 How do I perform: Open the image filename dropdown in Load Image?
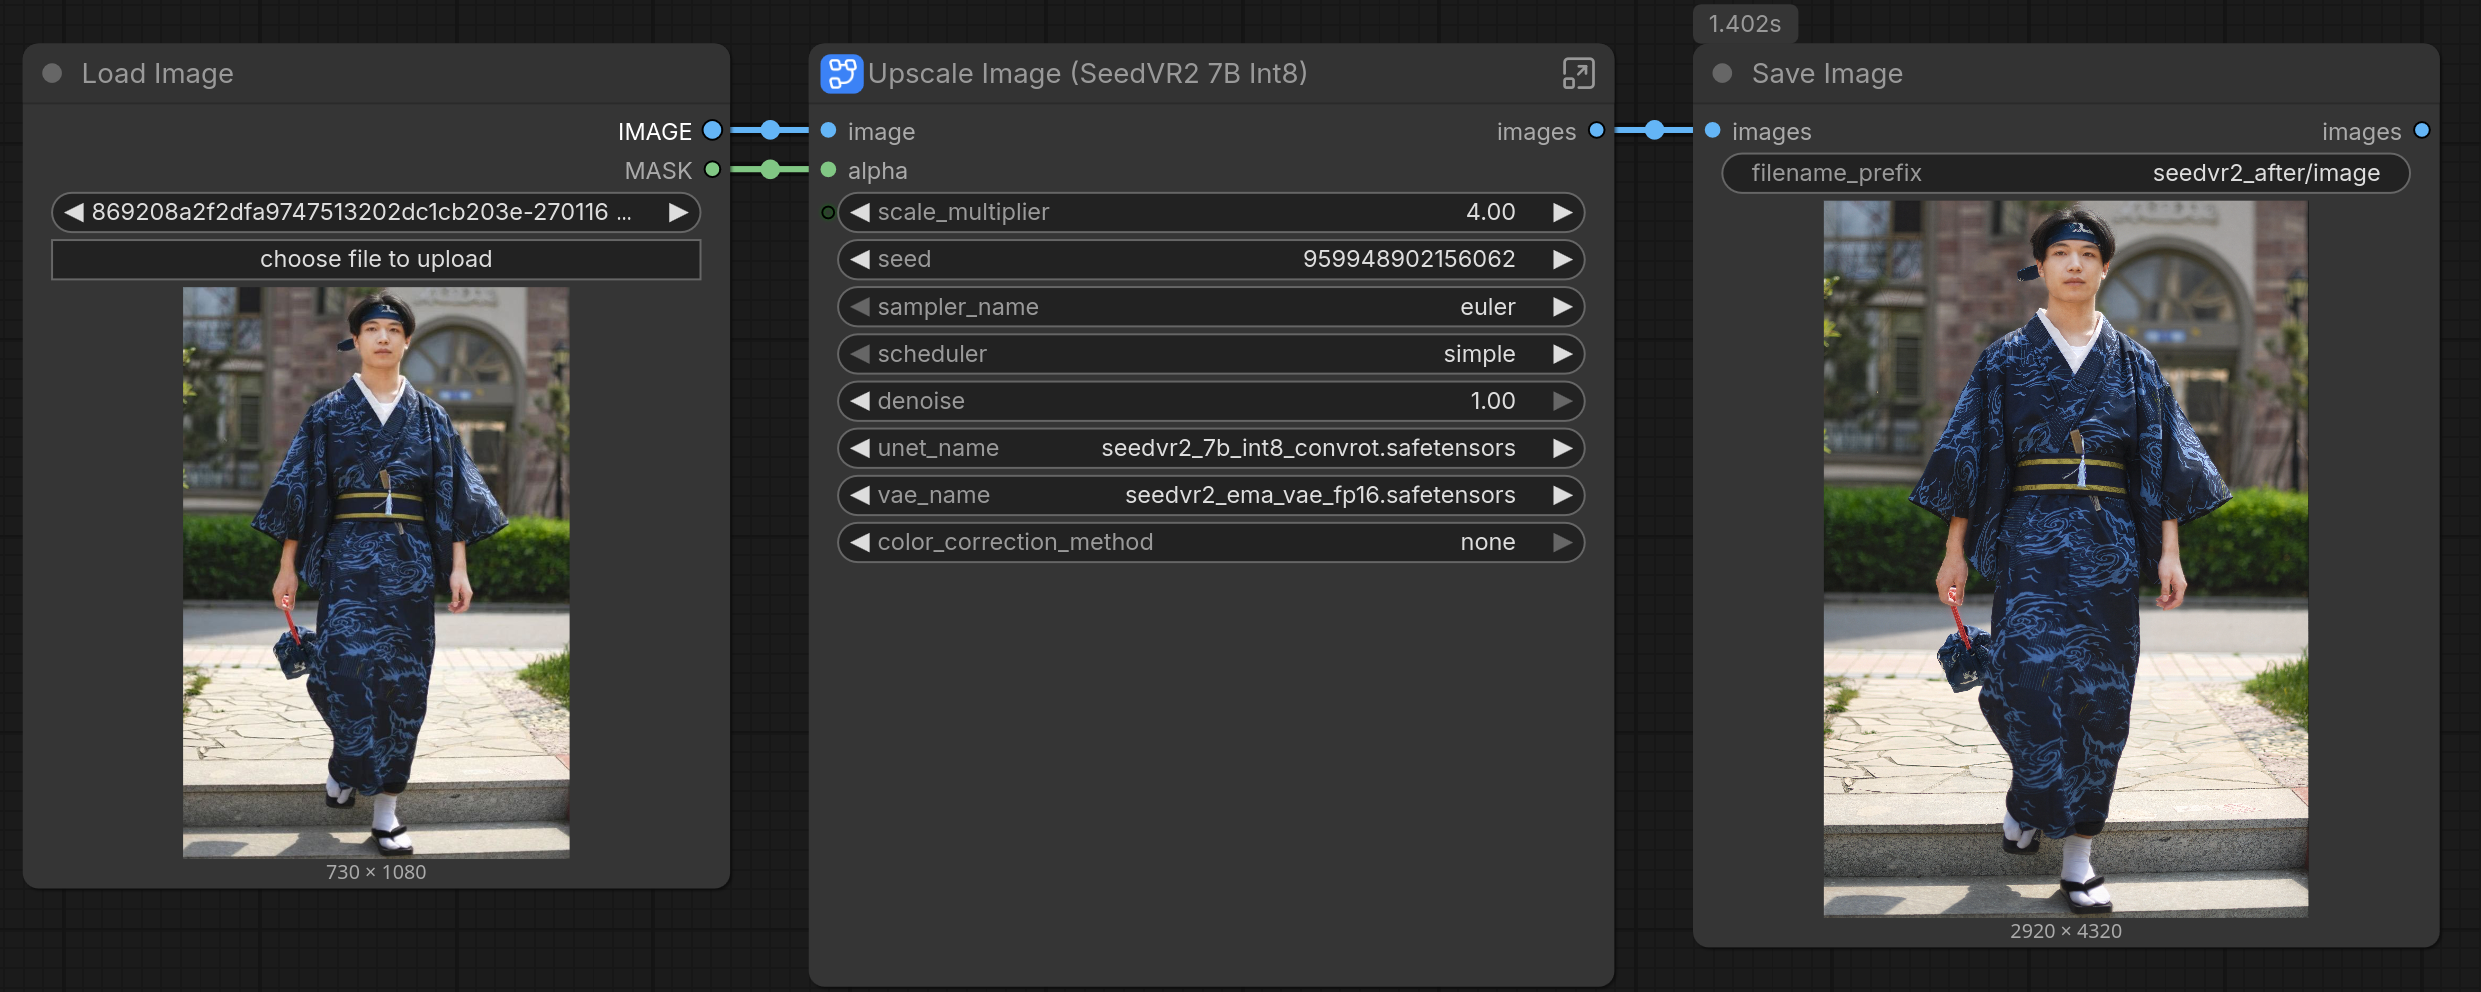coord(376,212)
